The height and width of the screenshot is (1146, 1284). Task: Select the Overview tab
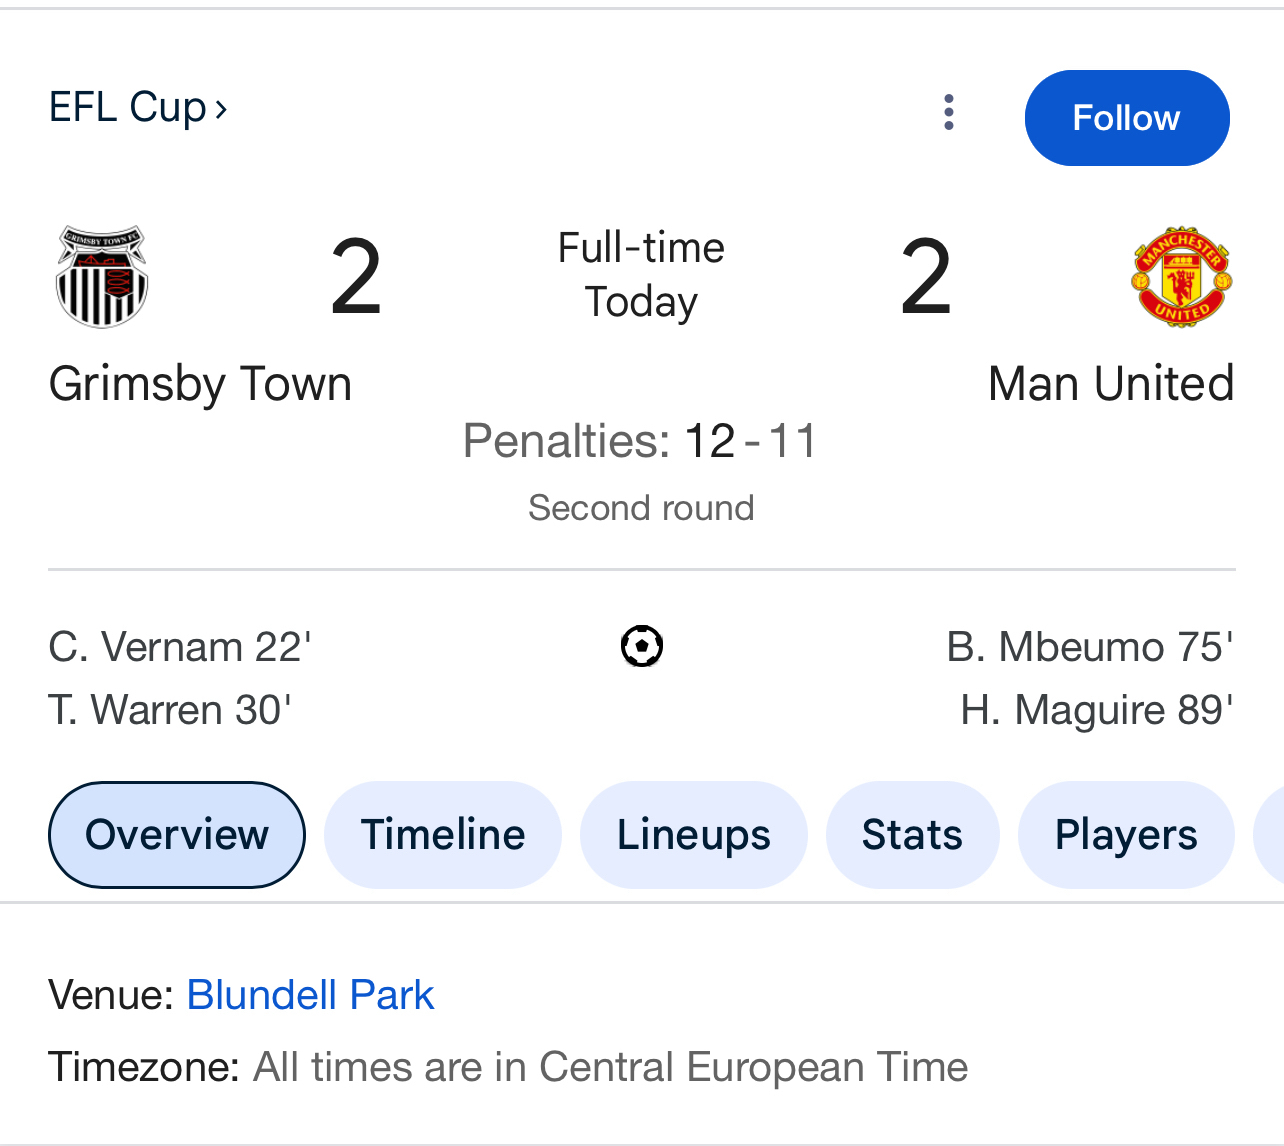click(x=177, y=835)
